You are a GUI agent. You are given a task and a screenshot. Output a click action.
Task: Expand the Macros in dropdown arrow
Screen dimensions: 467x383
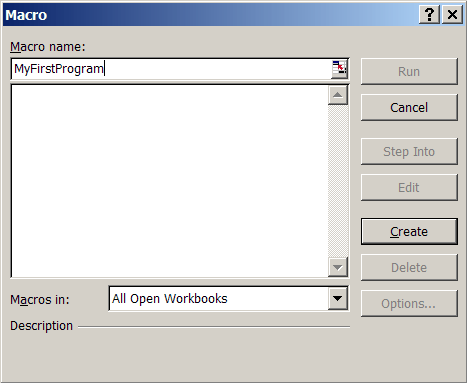click(x=338, y=298)
